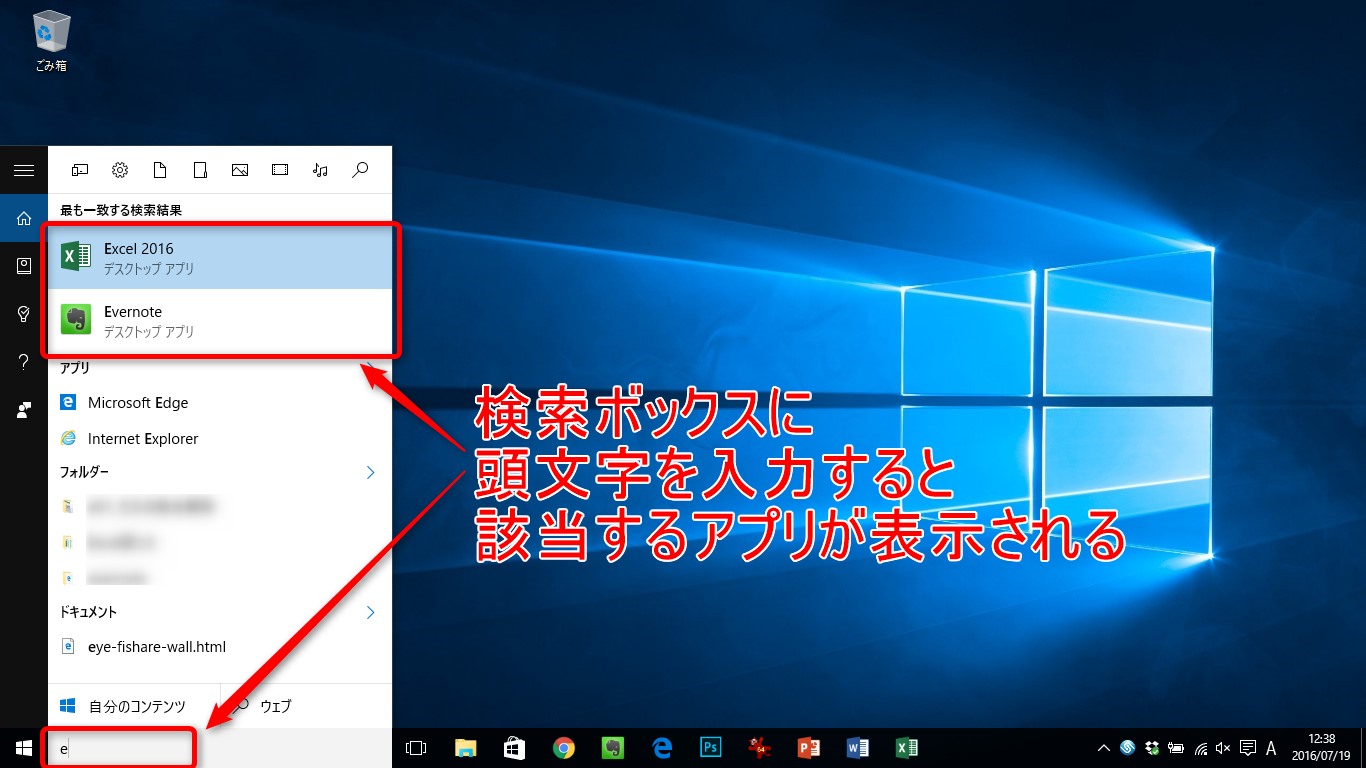
Task: Switch to 自分のコンテンツ search
Action: click(x=134, y=706)
